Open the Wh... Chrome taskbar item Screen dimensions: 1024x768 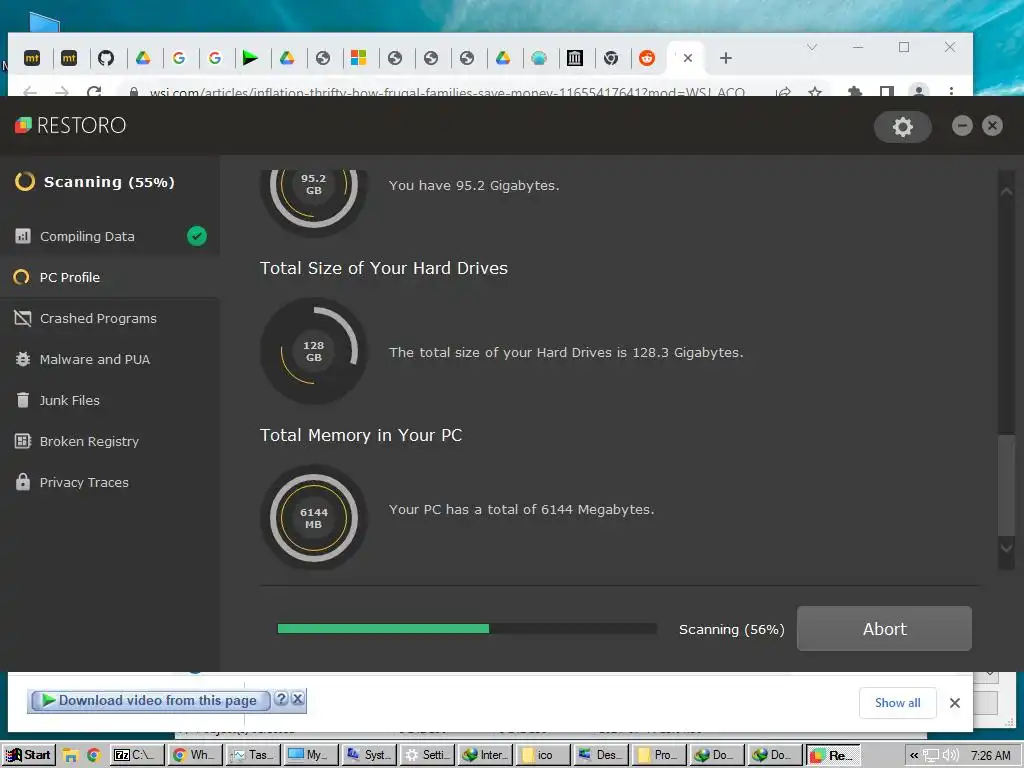195,755
